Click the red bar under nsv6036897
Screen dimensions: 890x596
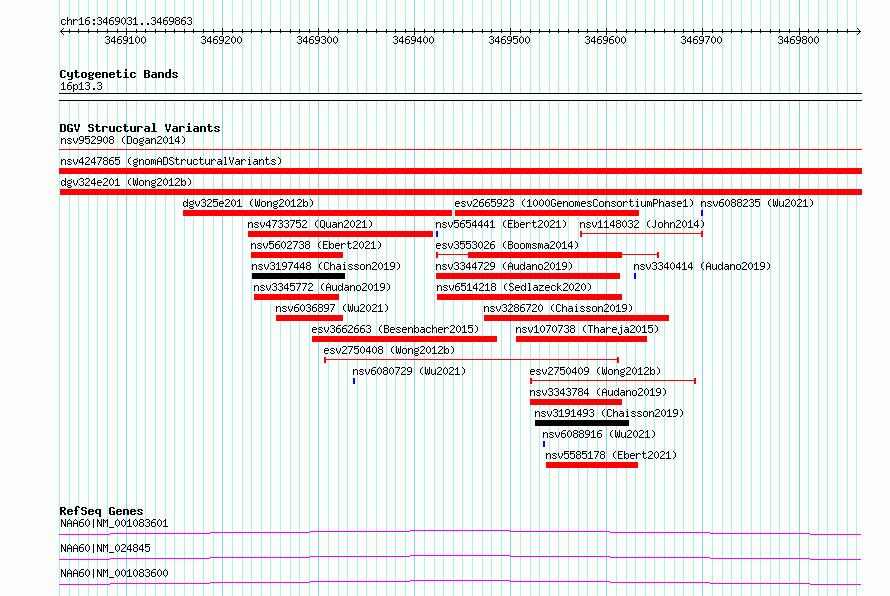coord(309,318)
